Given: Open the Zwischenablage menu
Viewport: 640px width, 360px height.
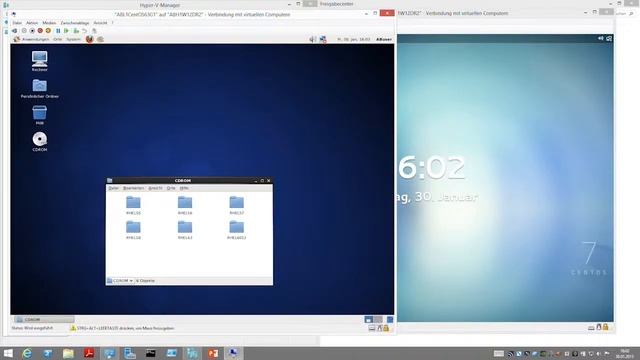Looking at the screenshot, I should coord(75,23).
